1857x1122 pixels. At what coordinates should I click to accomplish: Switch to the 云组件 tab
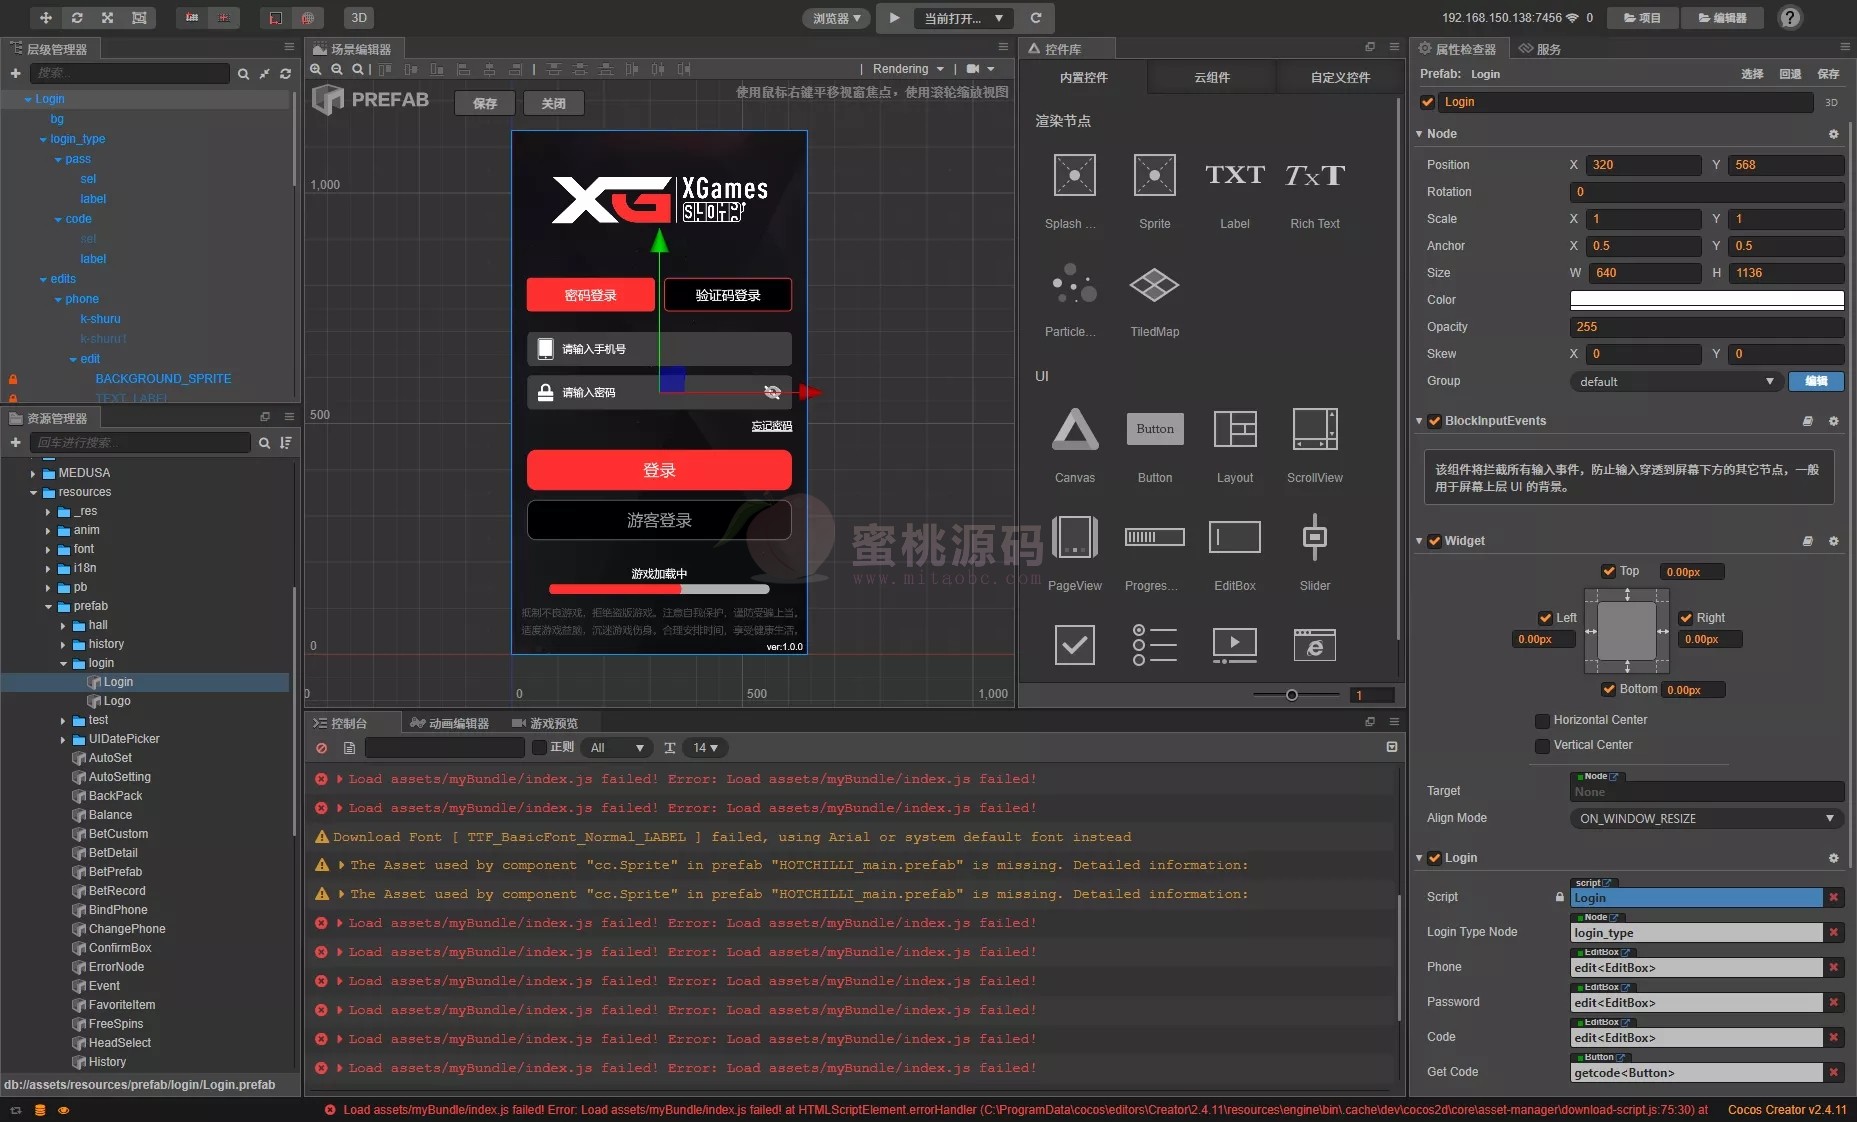[x=1211, y=78]
